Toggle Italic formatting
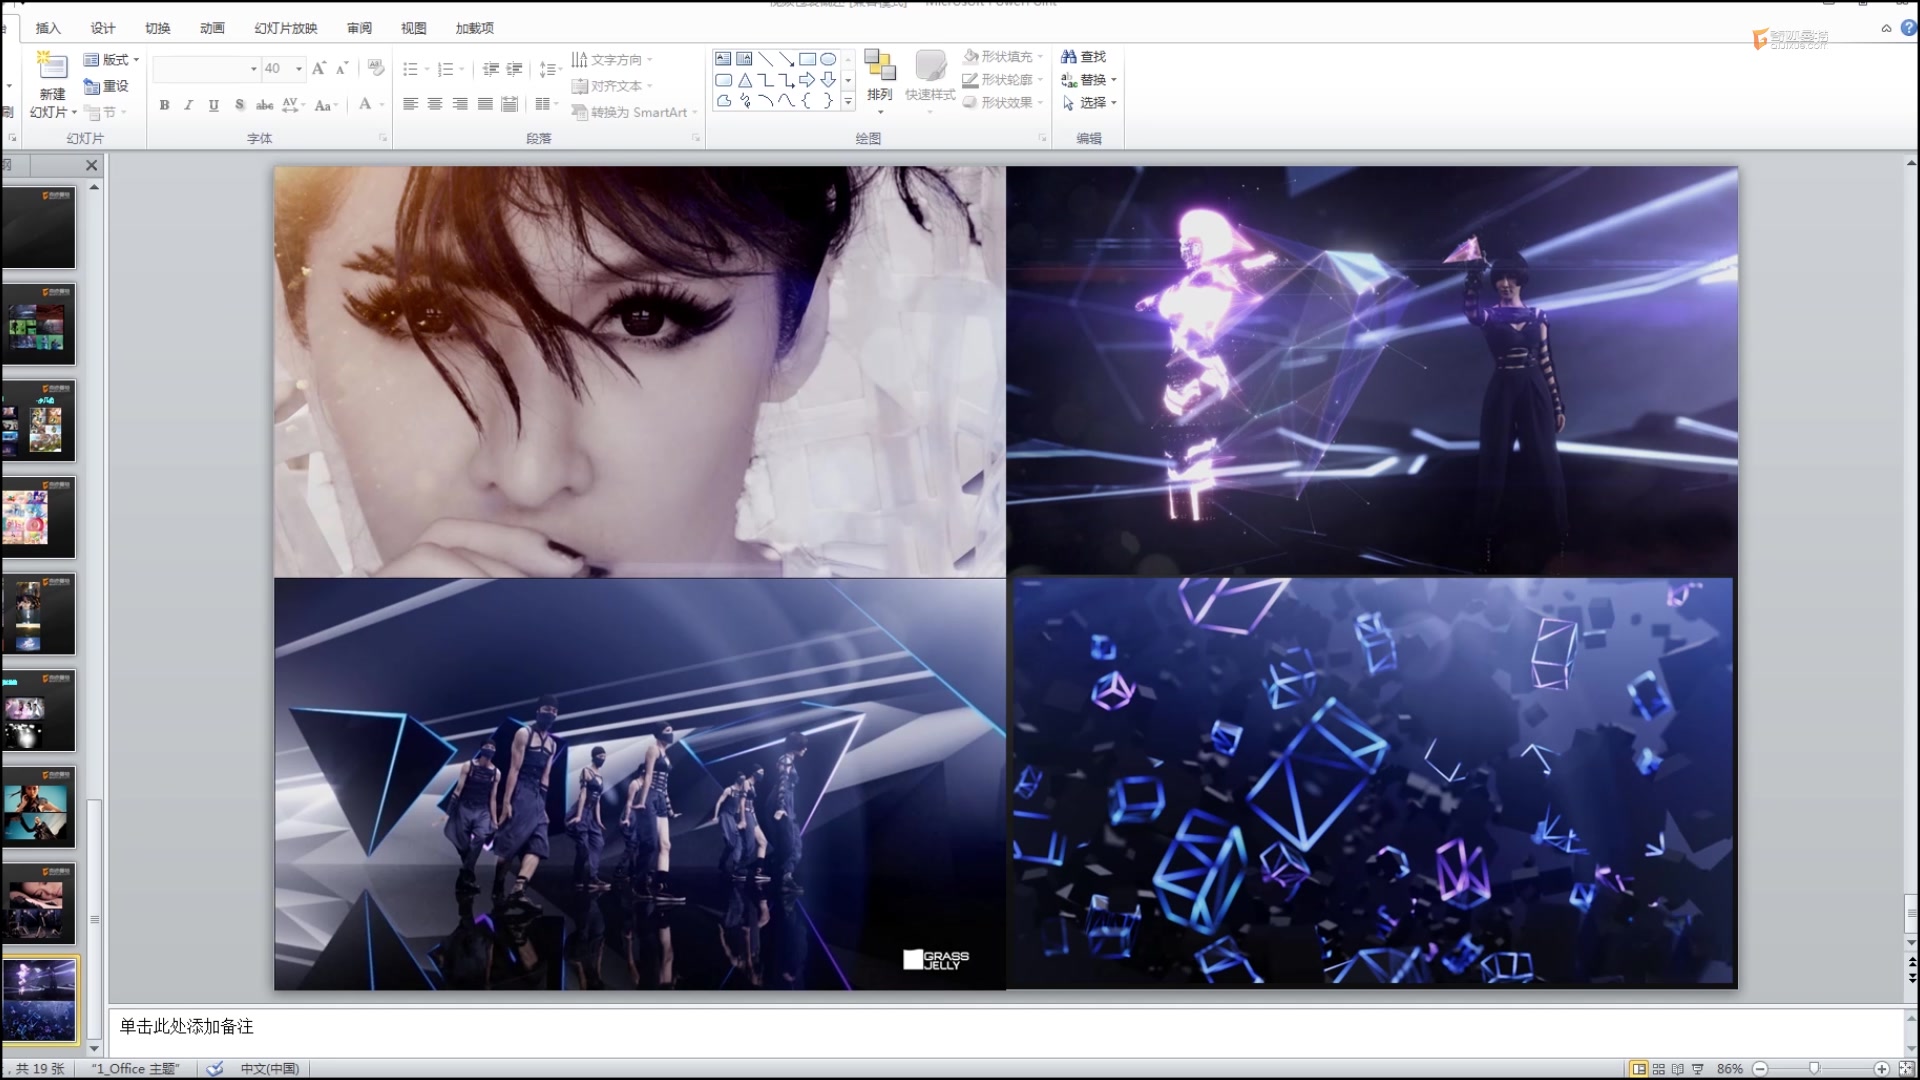This screenshot has height=1080, width=1920. pos(188,104)
